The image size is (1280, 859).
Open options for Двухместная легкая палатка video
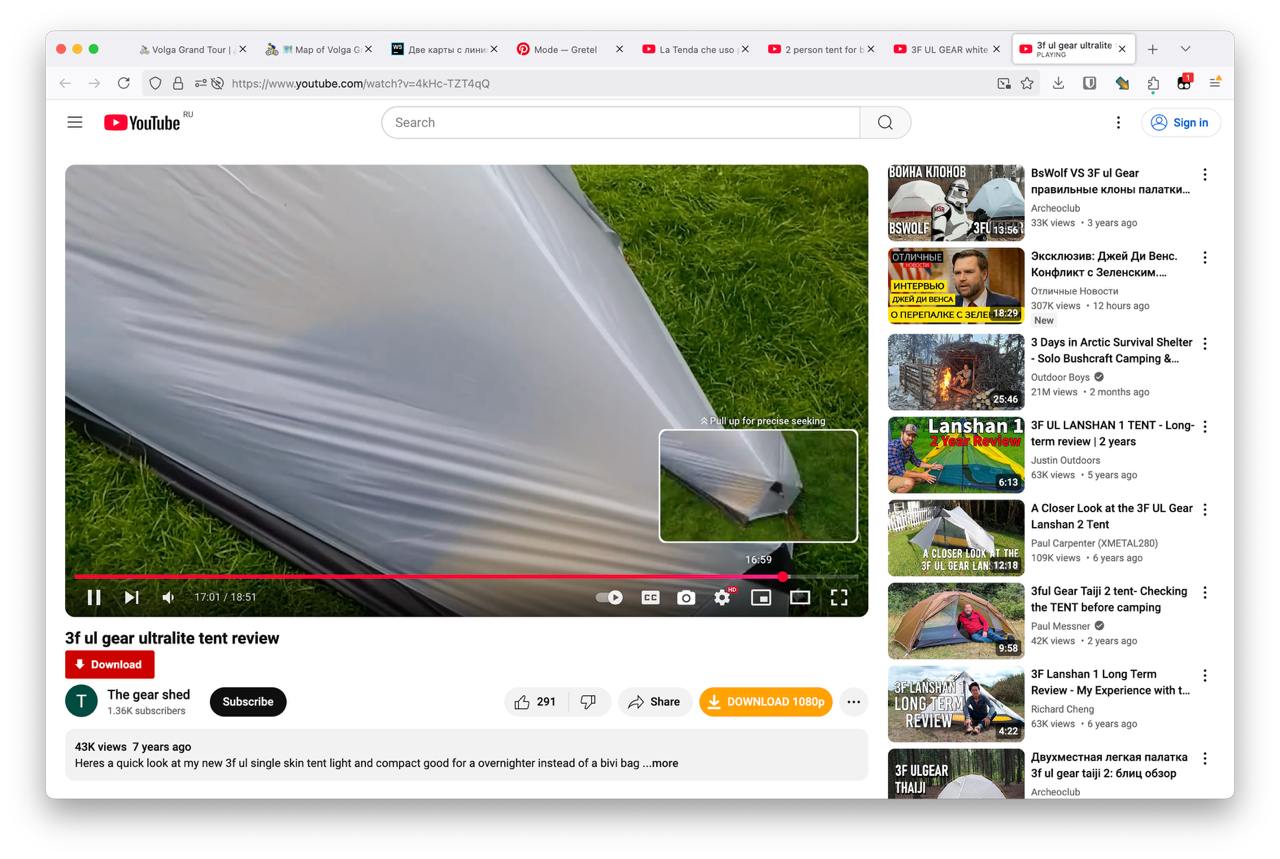tap(1205, 759)
